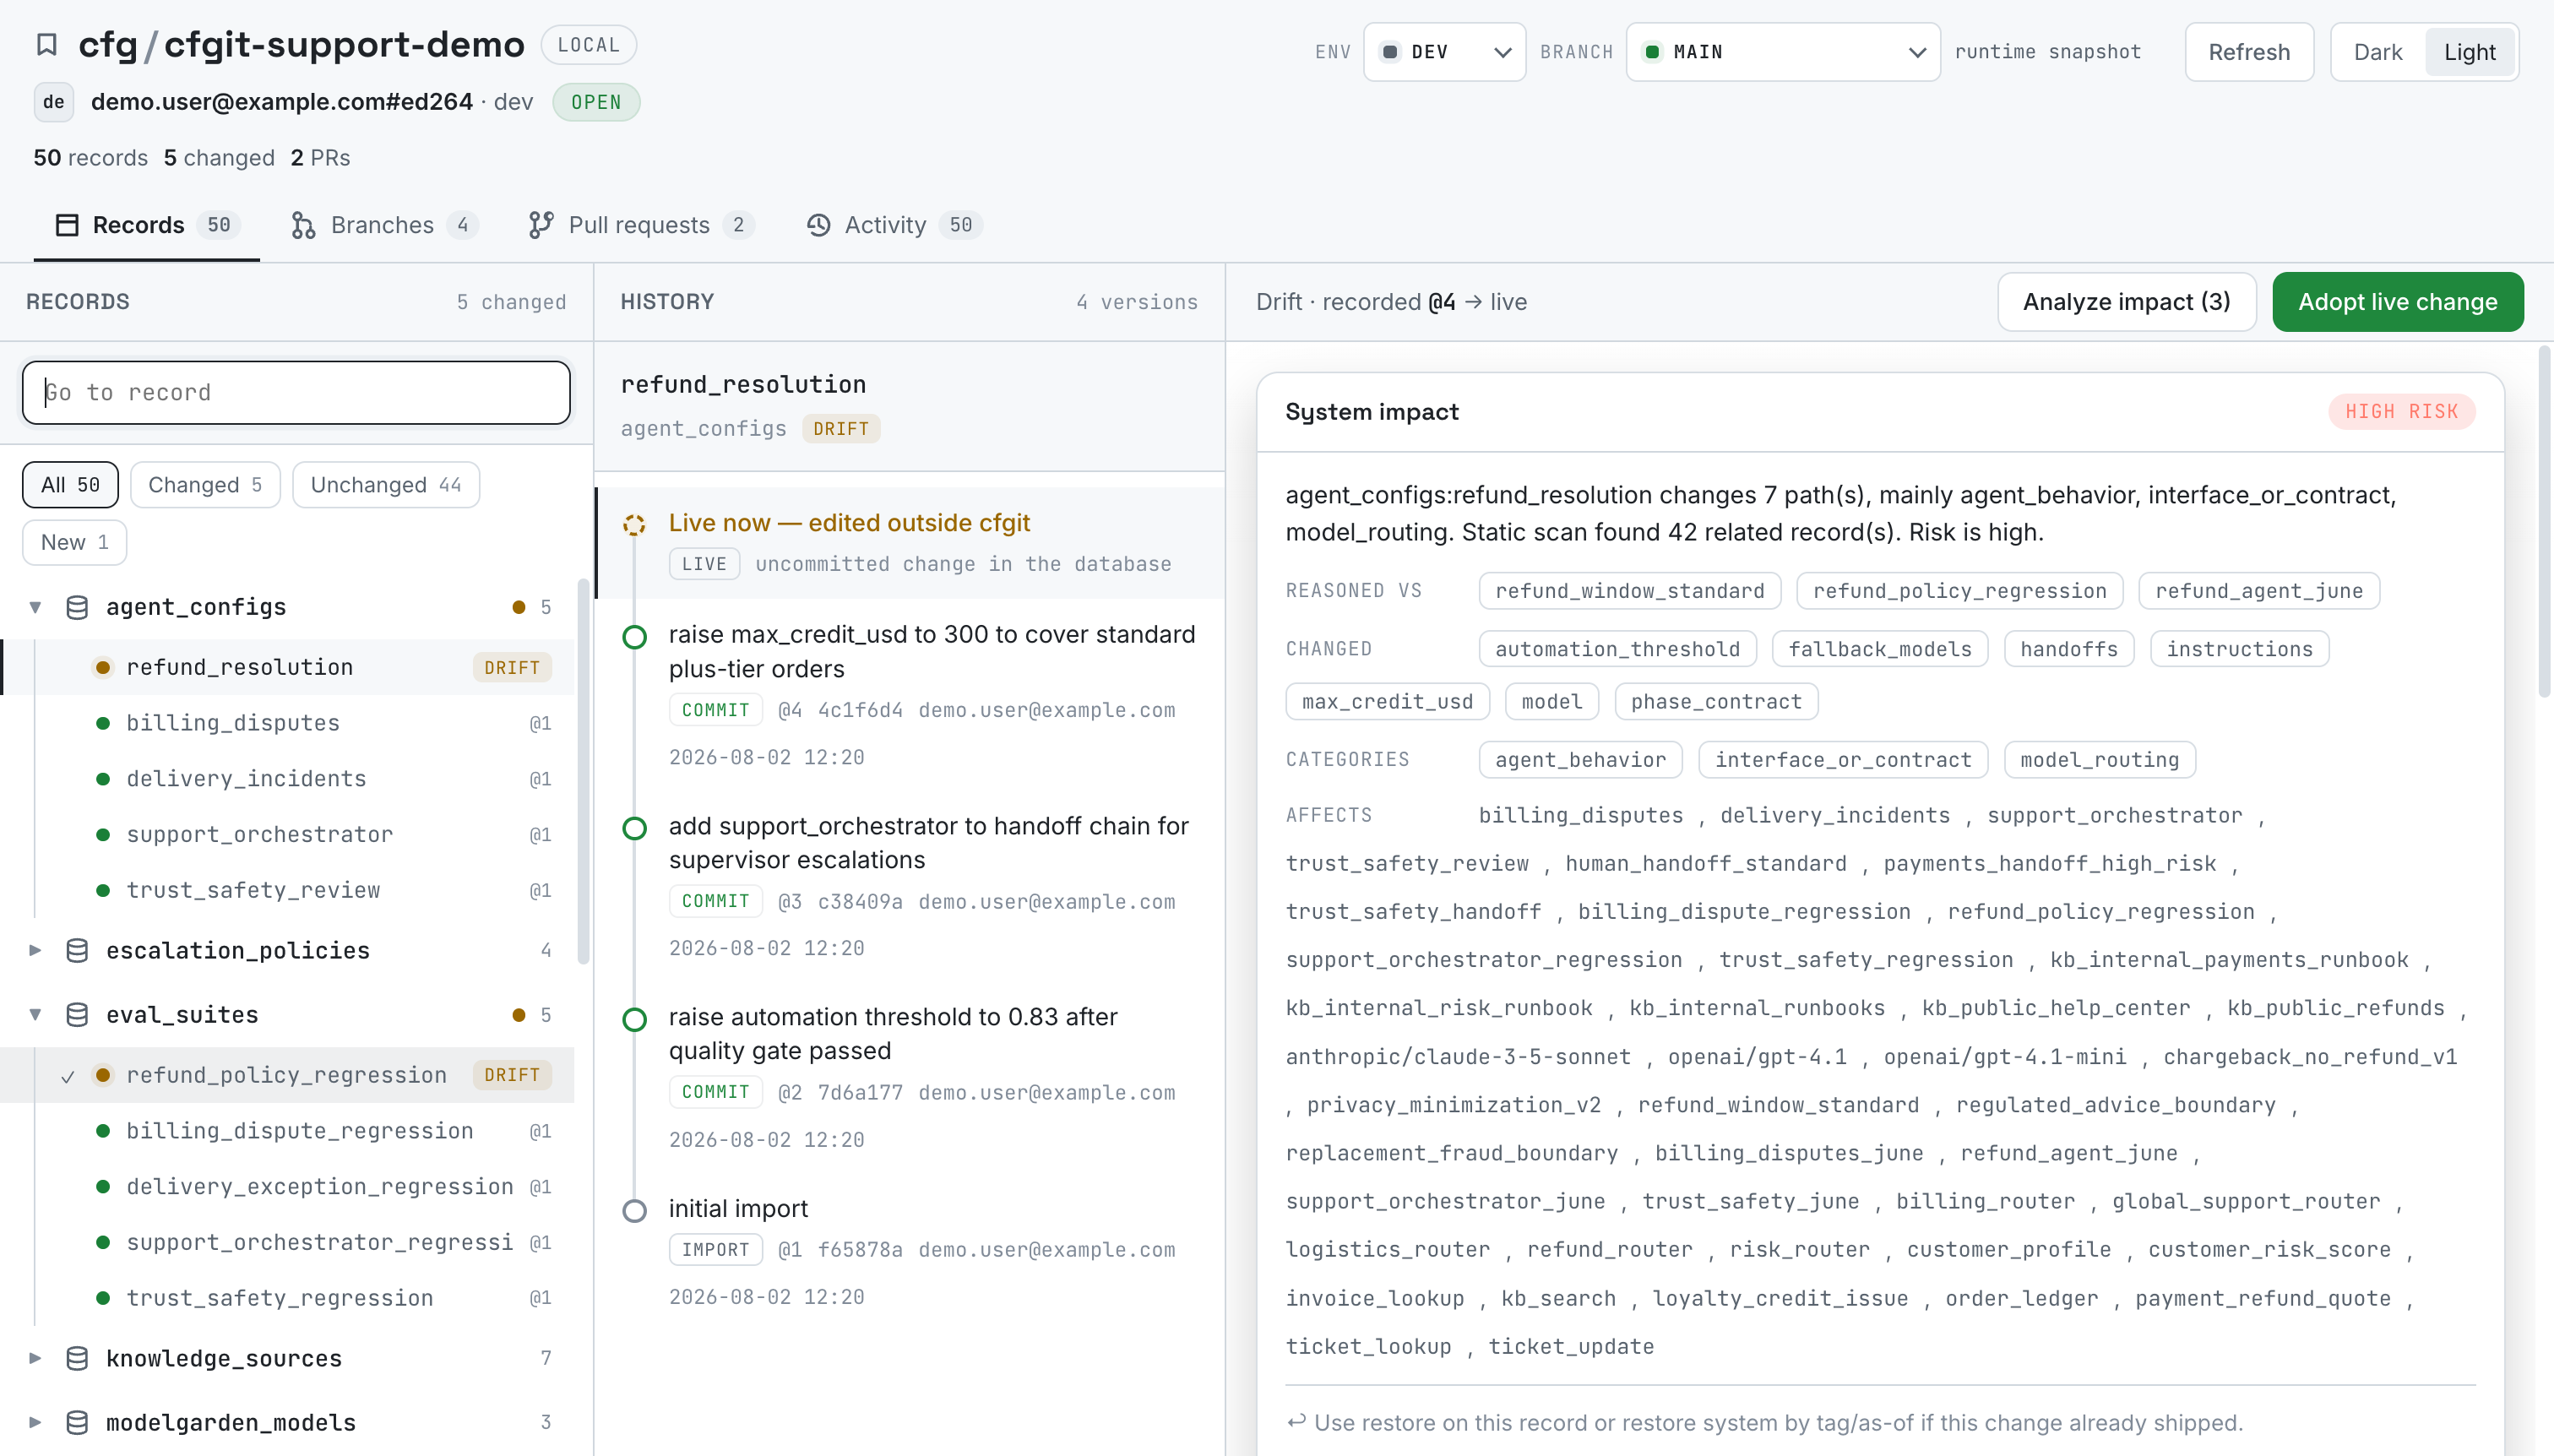Image resolution: width=2554 pixels, height=1456 pixels.
Task: Open the Pull requests tab
Action: click(641, 225)
